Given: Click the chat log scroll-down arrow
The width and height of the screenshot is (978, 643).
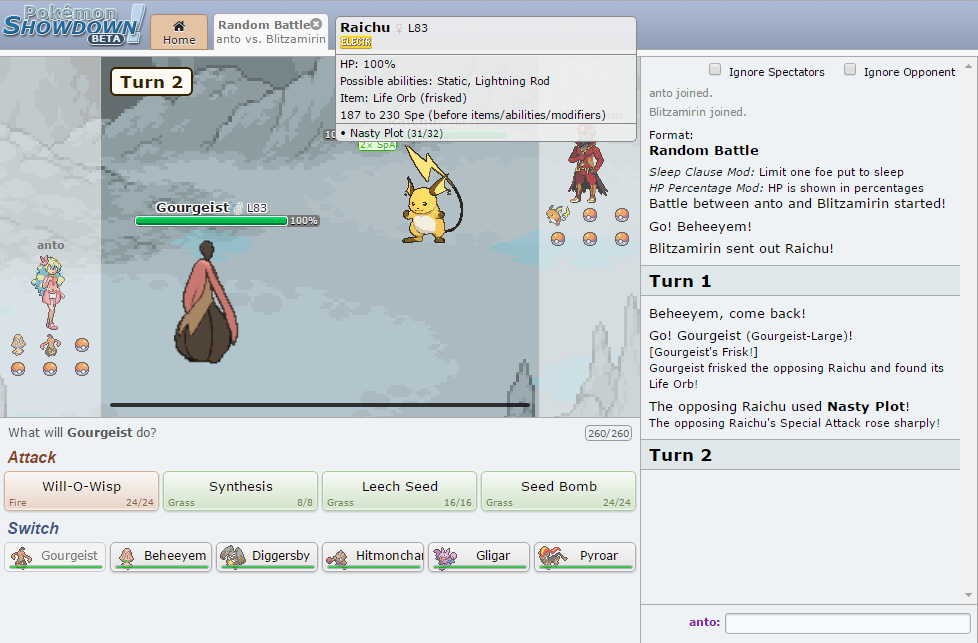Looking at the screenshot, I should [969, 595].
